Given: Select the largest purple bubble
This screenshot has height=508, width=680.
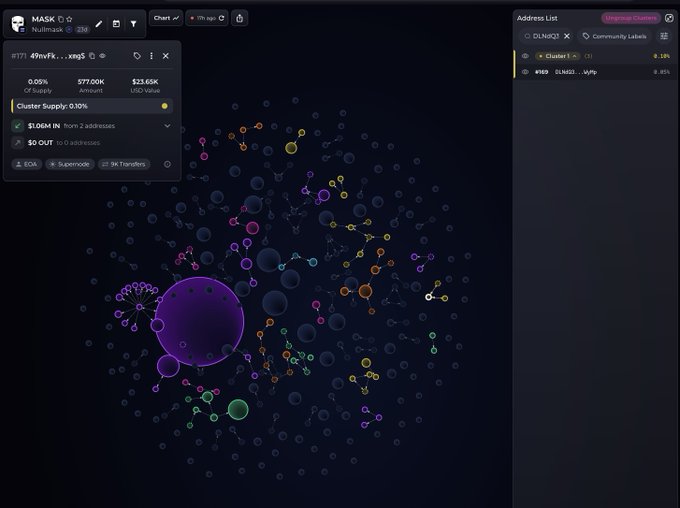Looking at the screenshot, I should click(x=199, y=321).
